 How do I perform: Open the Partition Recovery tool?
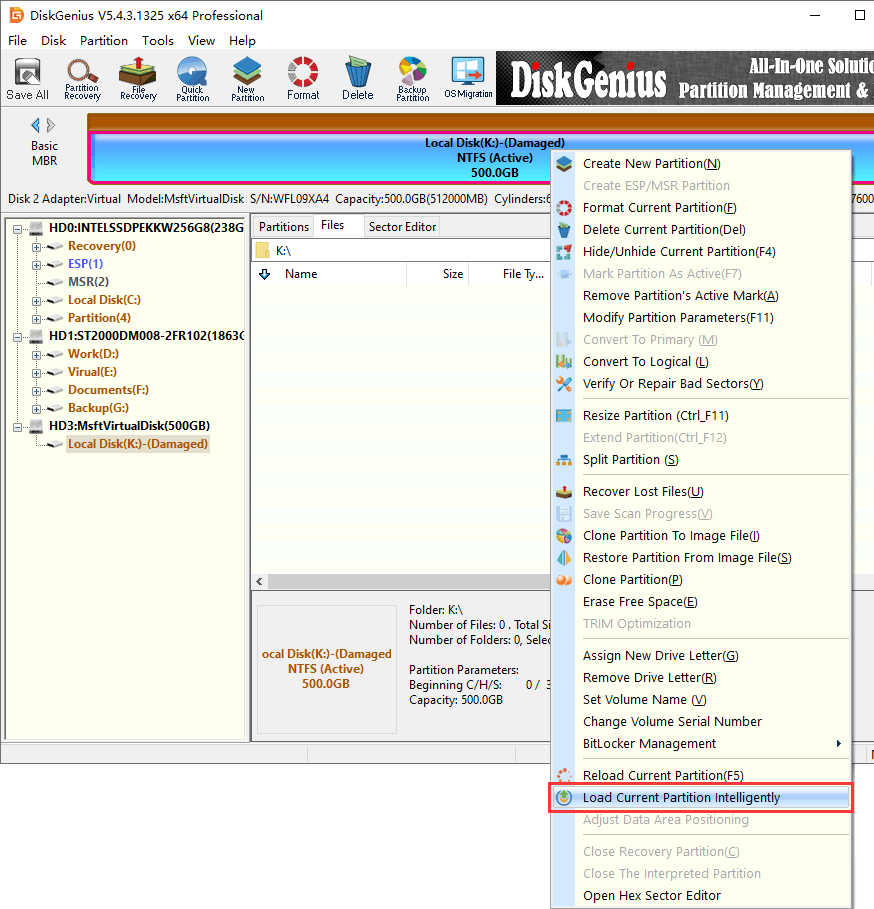coord(82,78)
